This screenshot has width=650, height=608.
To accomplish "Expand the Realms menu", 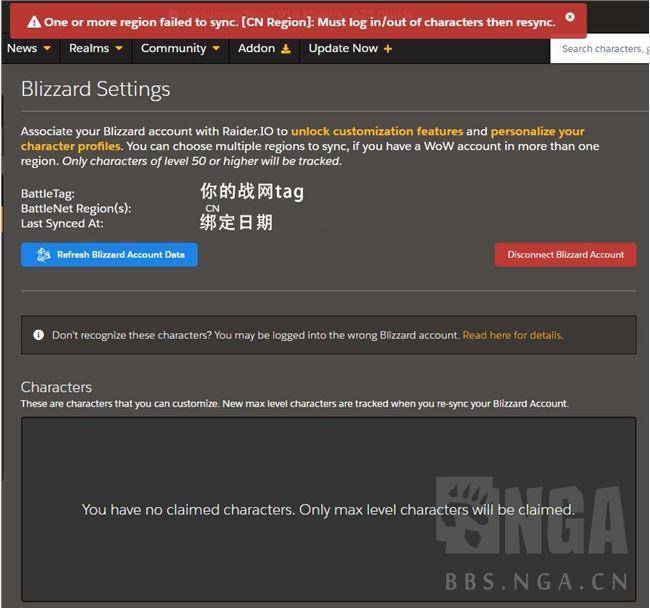I will tap(96, 48).
